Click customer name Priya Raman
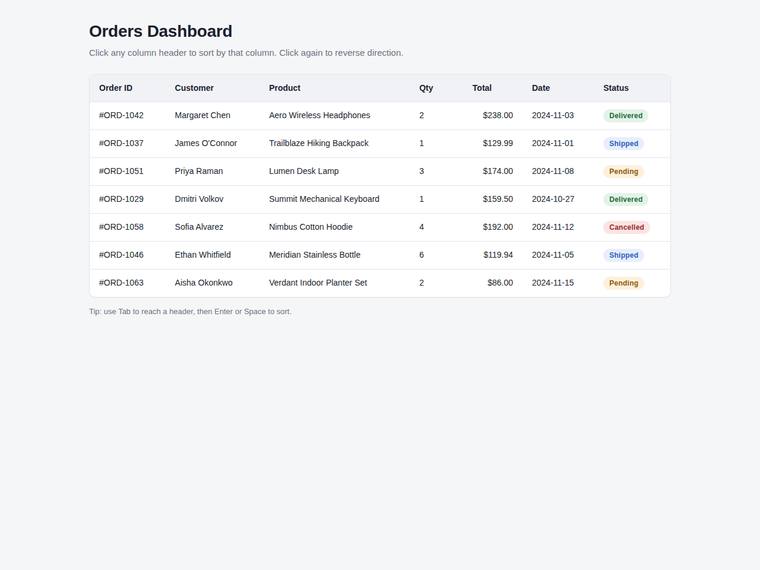The height and width of the screenshot is (570, 760). [x=199, y=171]
